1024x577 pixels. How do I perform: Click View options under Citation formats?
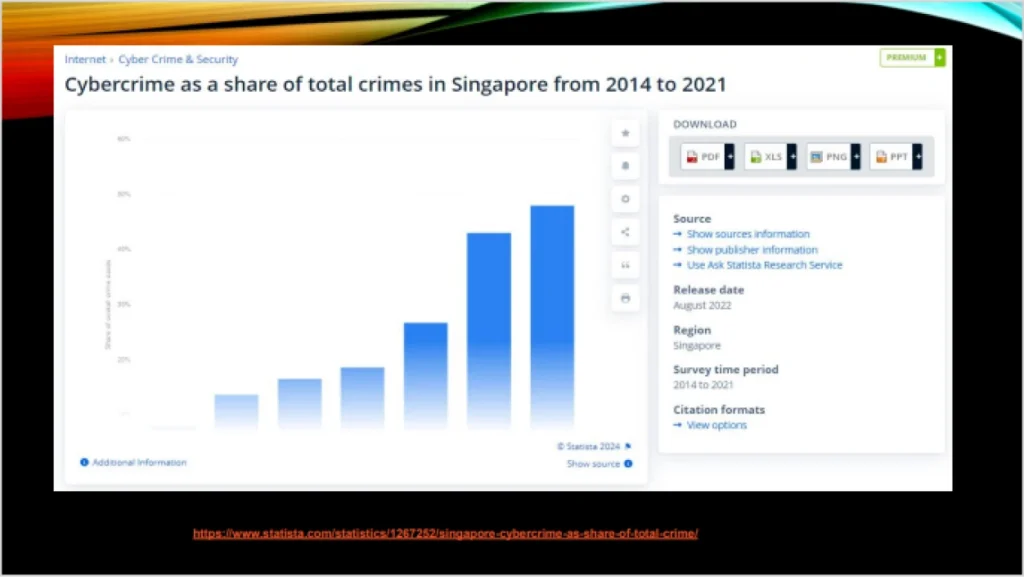[716, 425]
